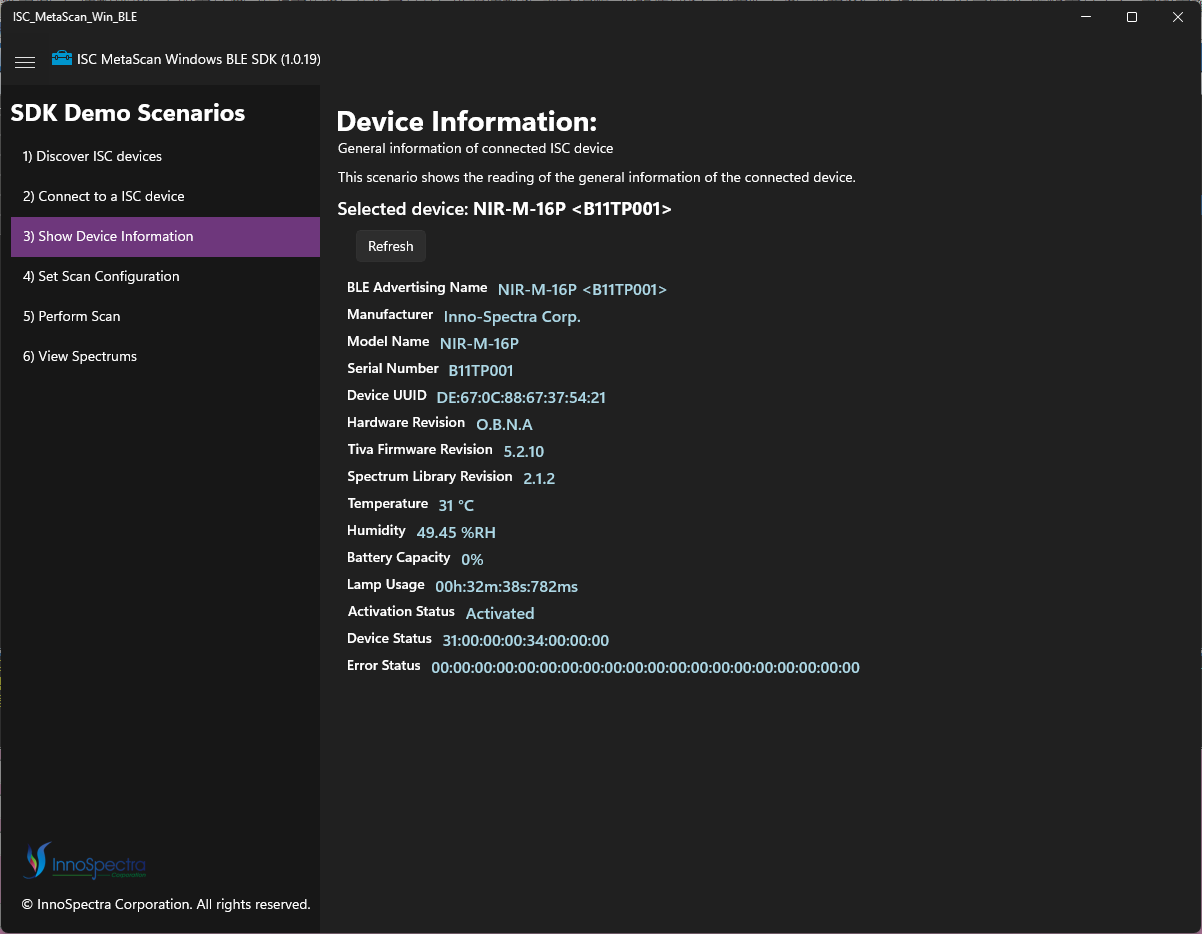Click Model Name value NIR-M-16P

[479, 344]
